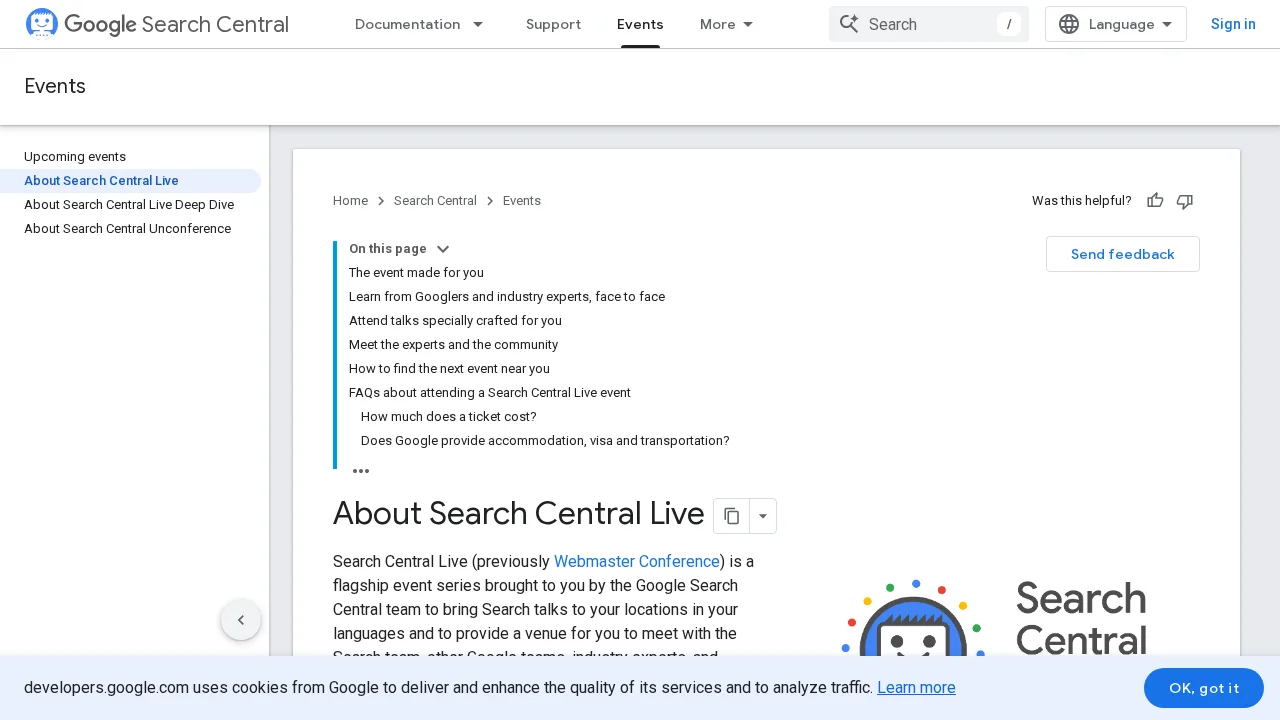Click the search magnifier icon
Image resolution: width=1280 pixels, height=720 pixels.
pyautogui.click(x=849, y=24)
